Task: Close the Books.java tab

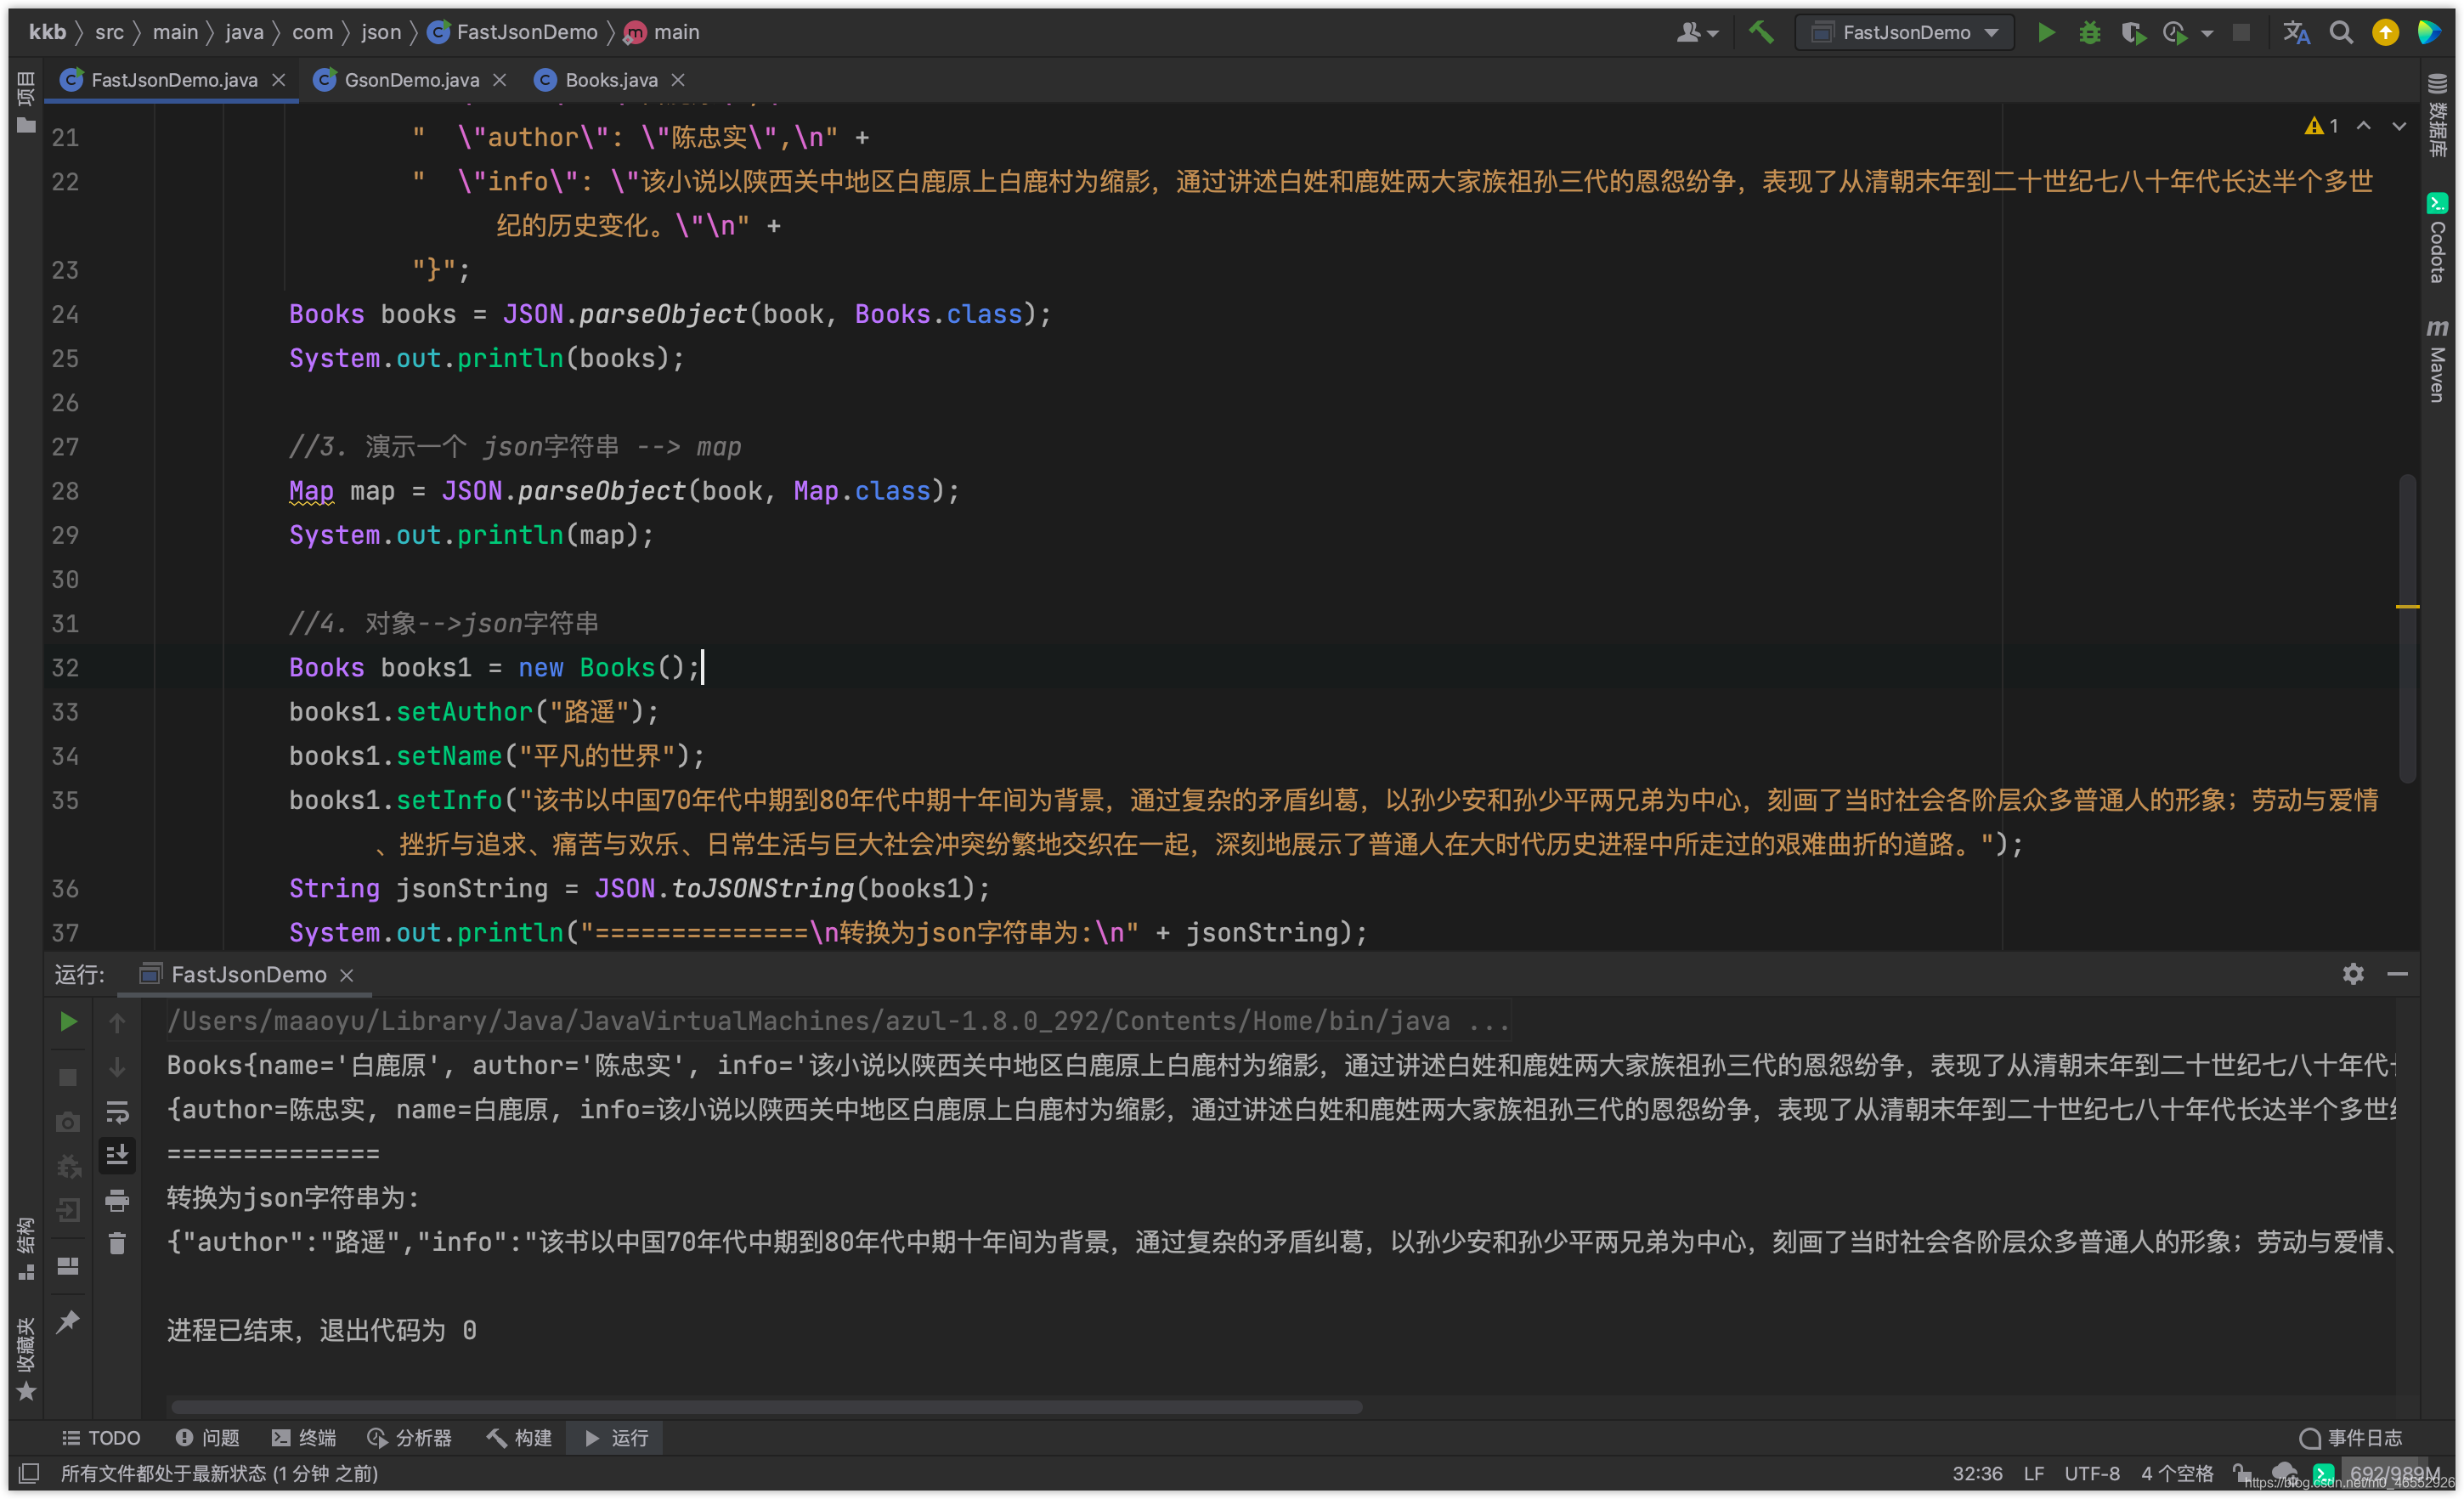Action: click(678, 80)
